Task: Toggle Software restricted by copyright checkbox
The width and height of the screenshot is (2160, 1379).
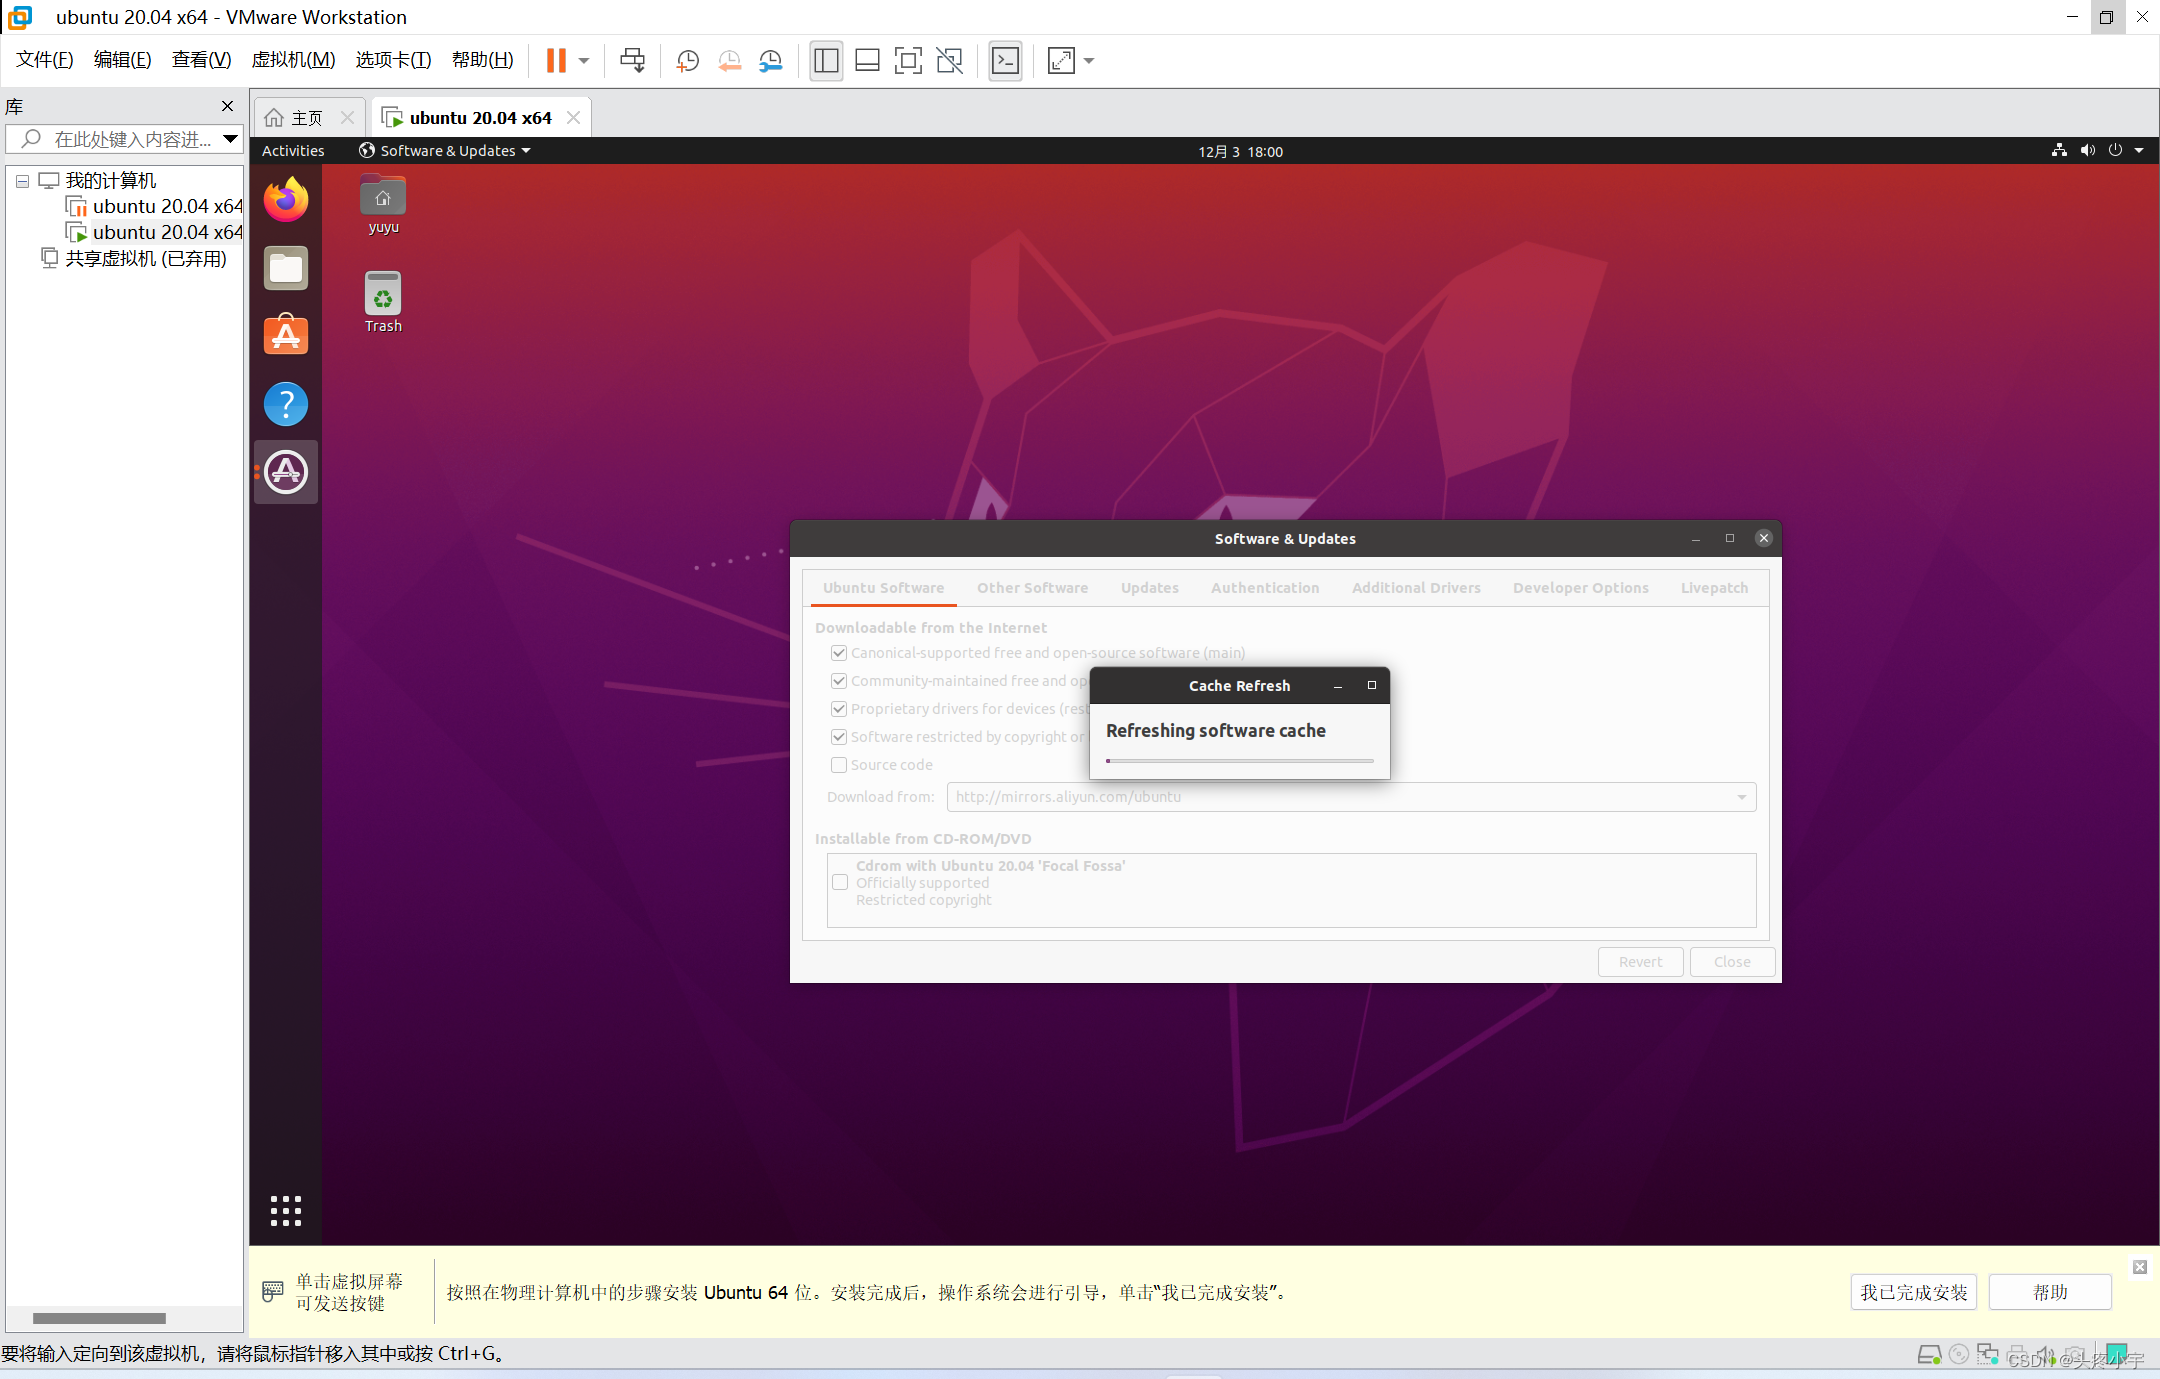Action: click(x=839, y=737)
